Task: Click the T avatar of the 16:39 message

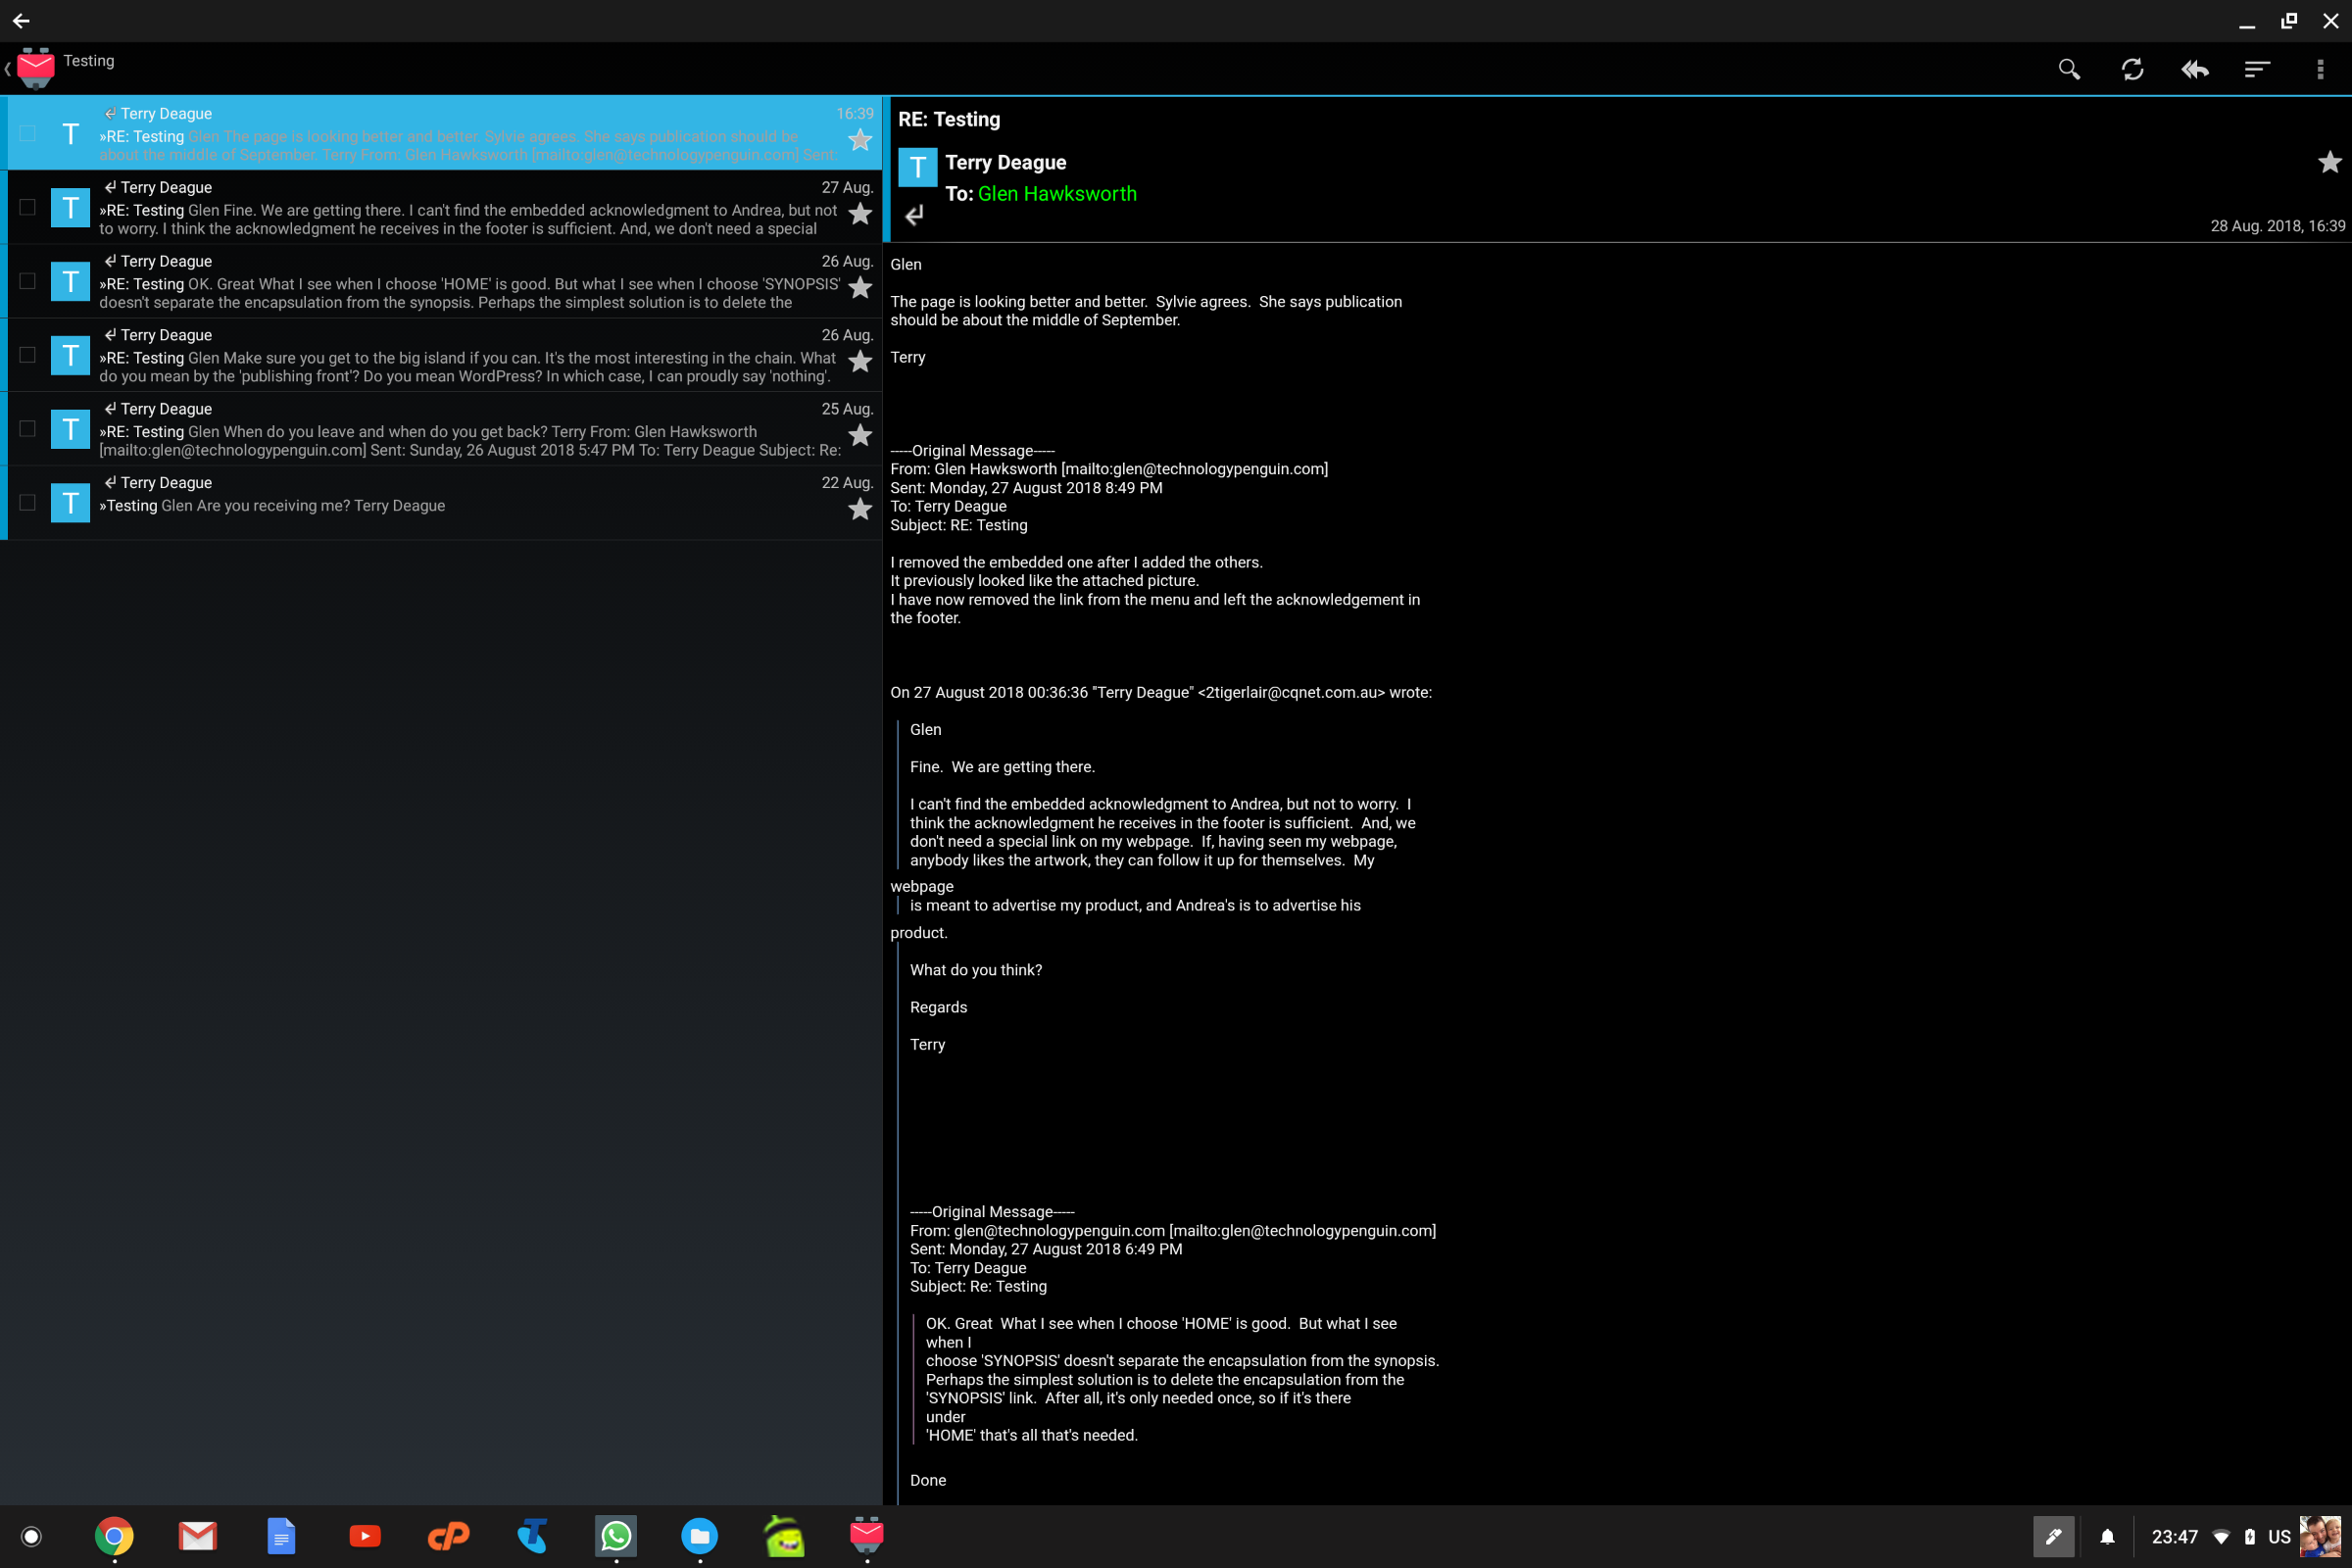Action: (x=70, y=134)
